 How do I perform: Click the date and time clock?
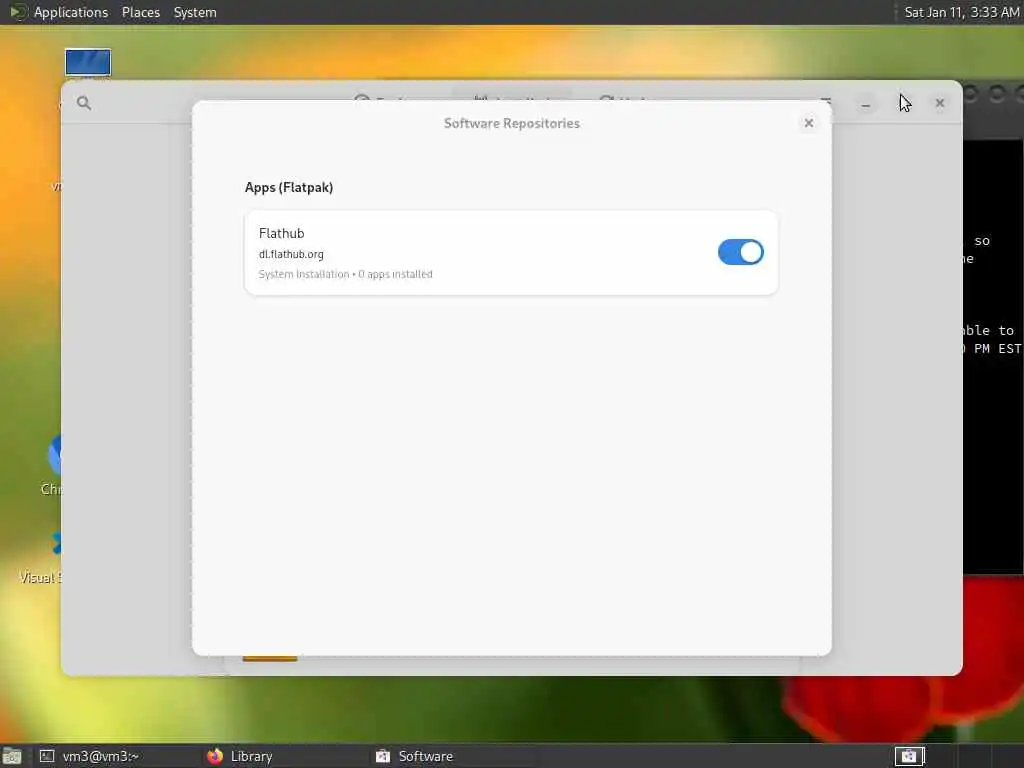pos(961,12)
